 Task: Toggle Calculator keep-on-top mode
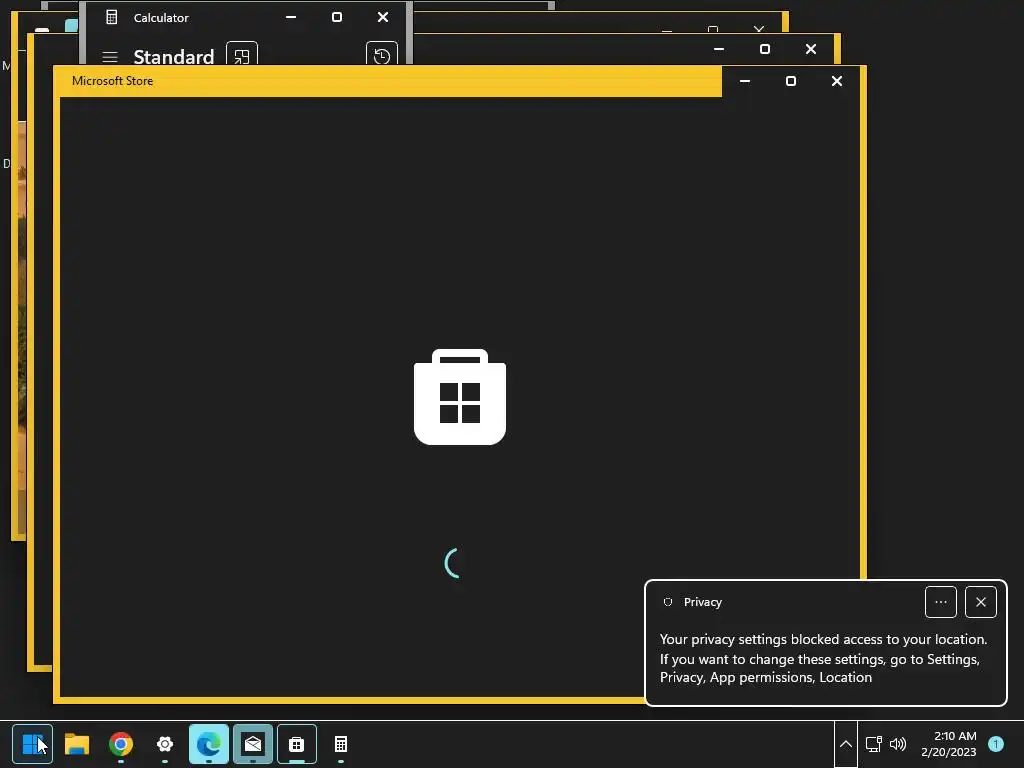click(242, 55)
